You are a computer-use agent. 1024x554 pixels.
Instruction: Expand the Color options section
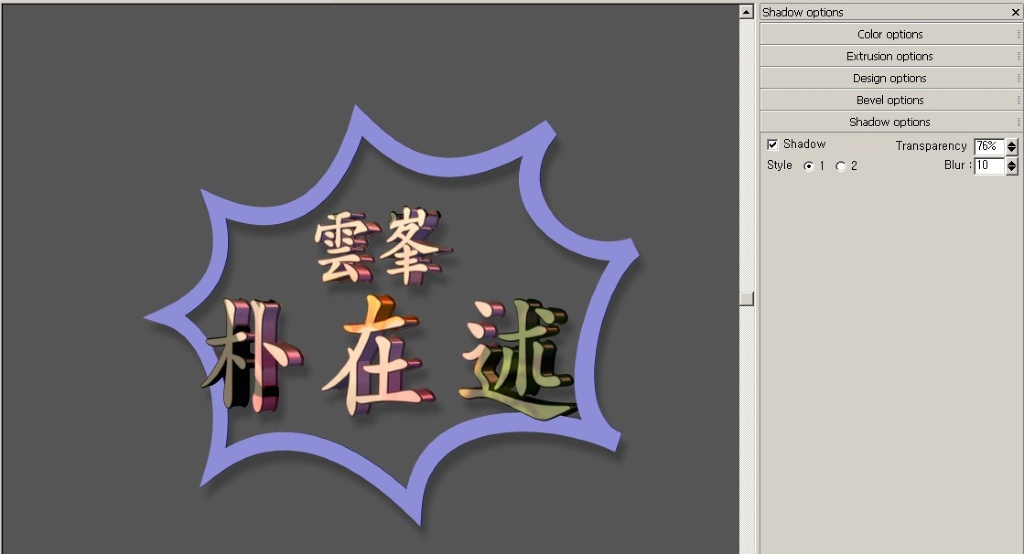pos(890,34)
